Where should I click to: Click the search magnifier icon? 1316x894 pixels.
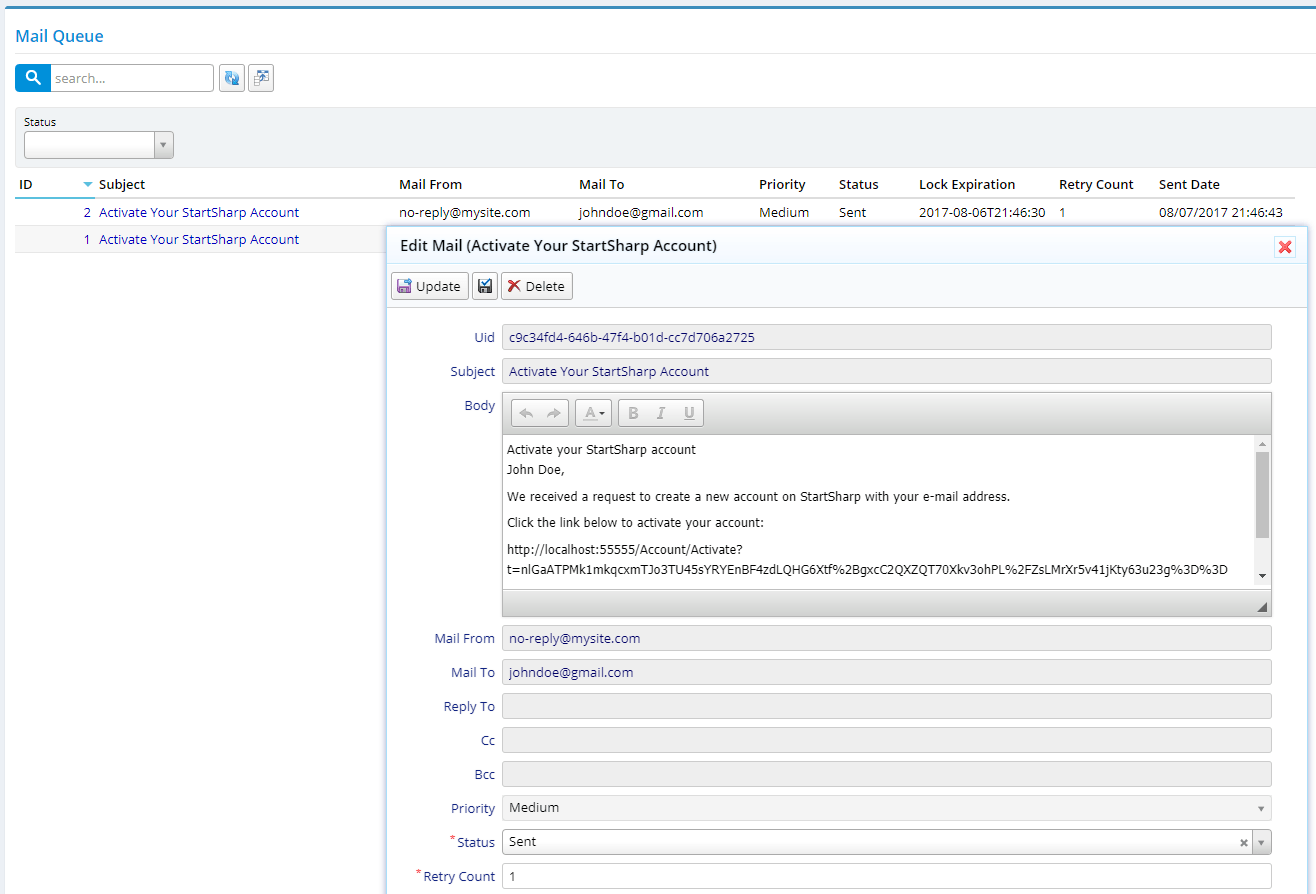32,77
